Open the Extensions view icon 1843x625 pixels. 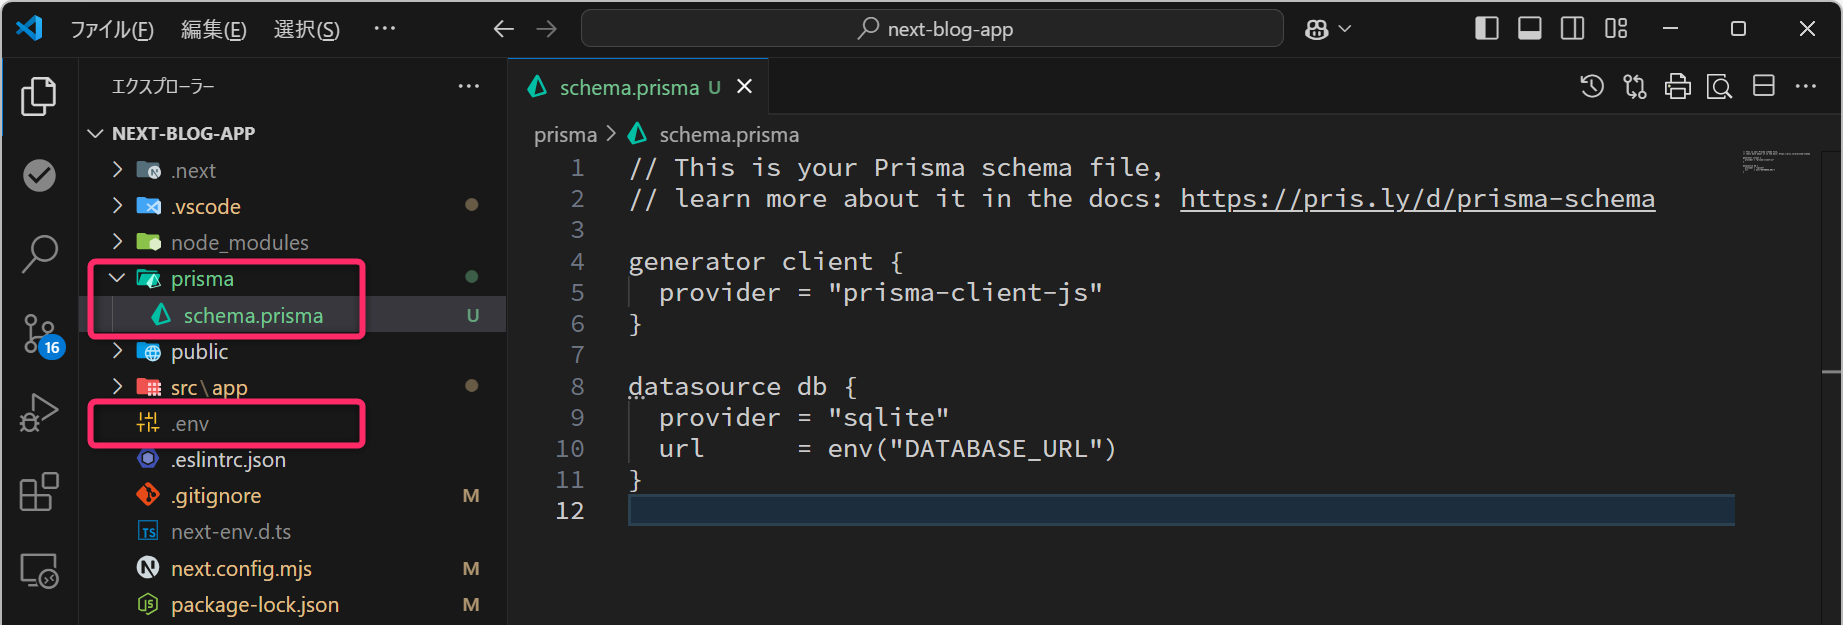39,491
